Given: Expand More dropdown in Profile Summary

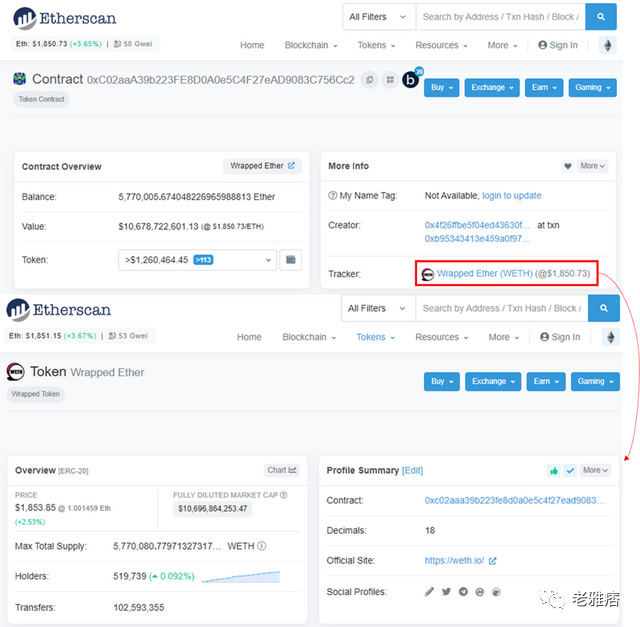Looking at the screenshot, I should 595,470.
